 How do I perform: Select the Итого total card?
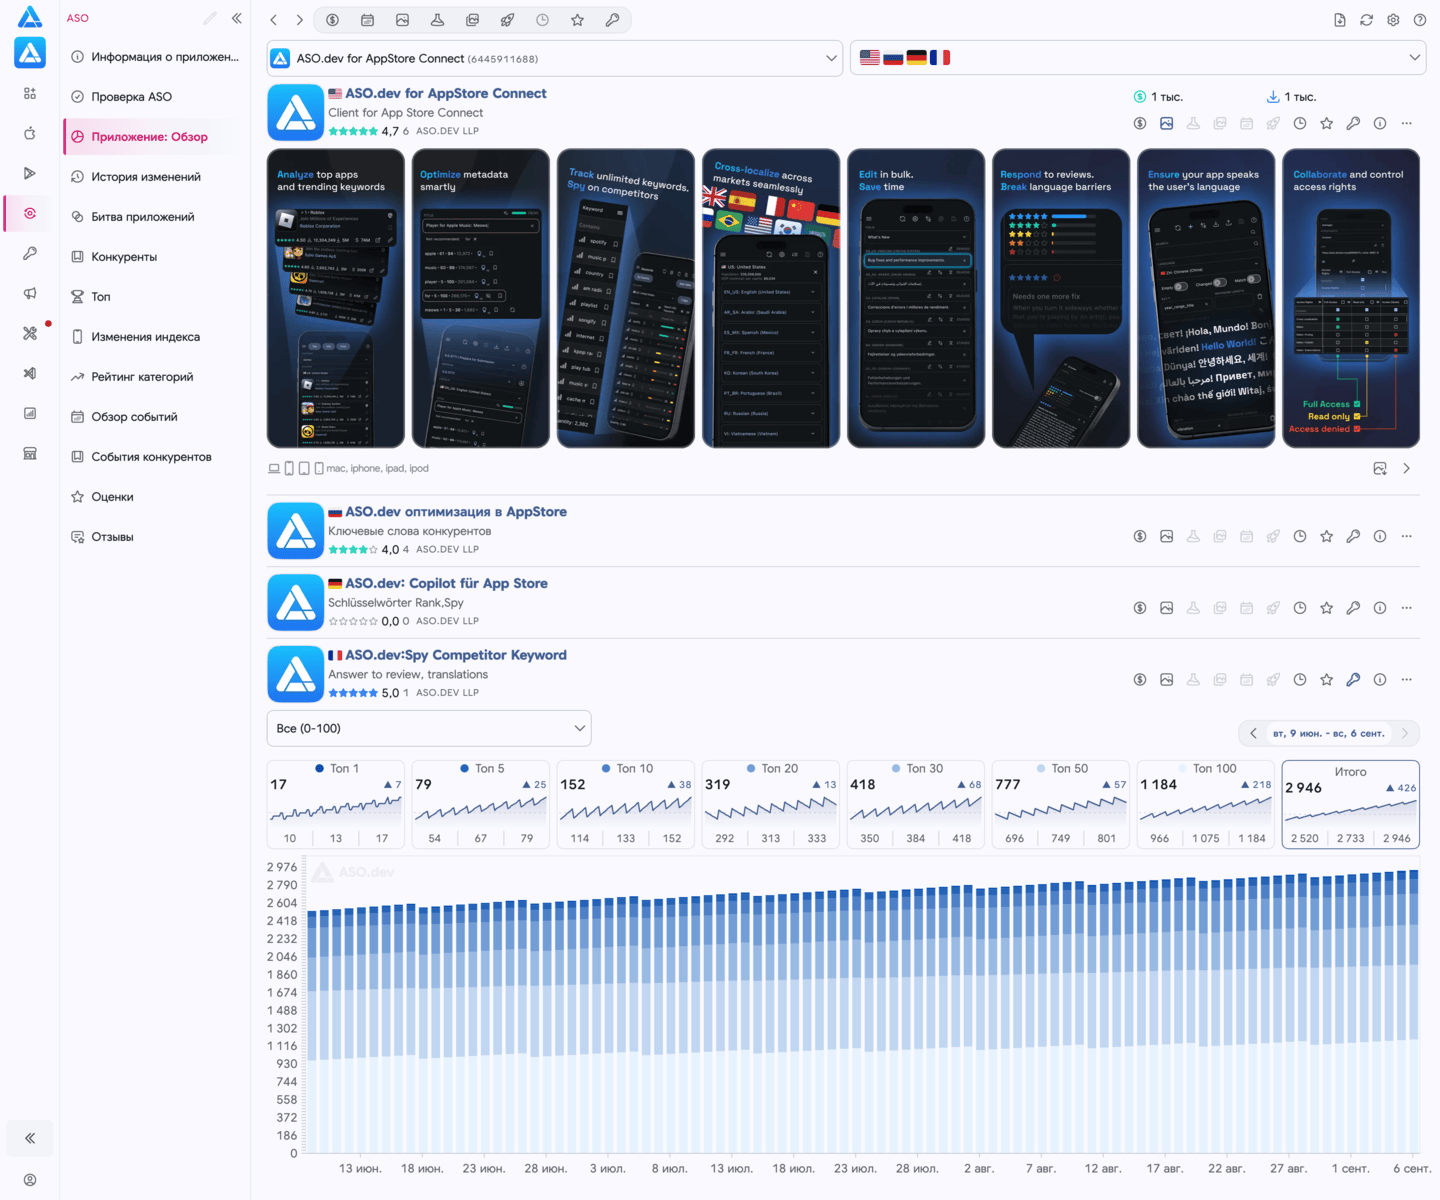[1351, 804]
